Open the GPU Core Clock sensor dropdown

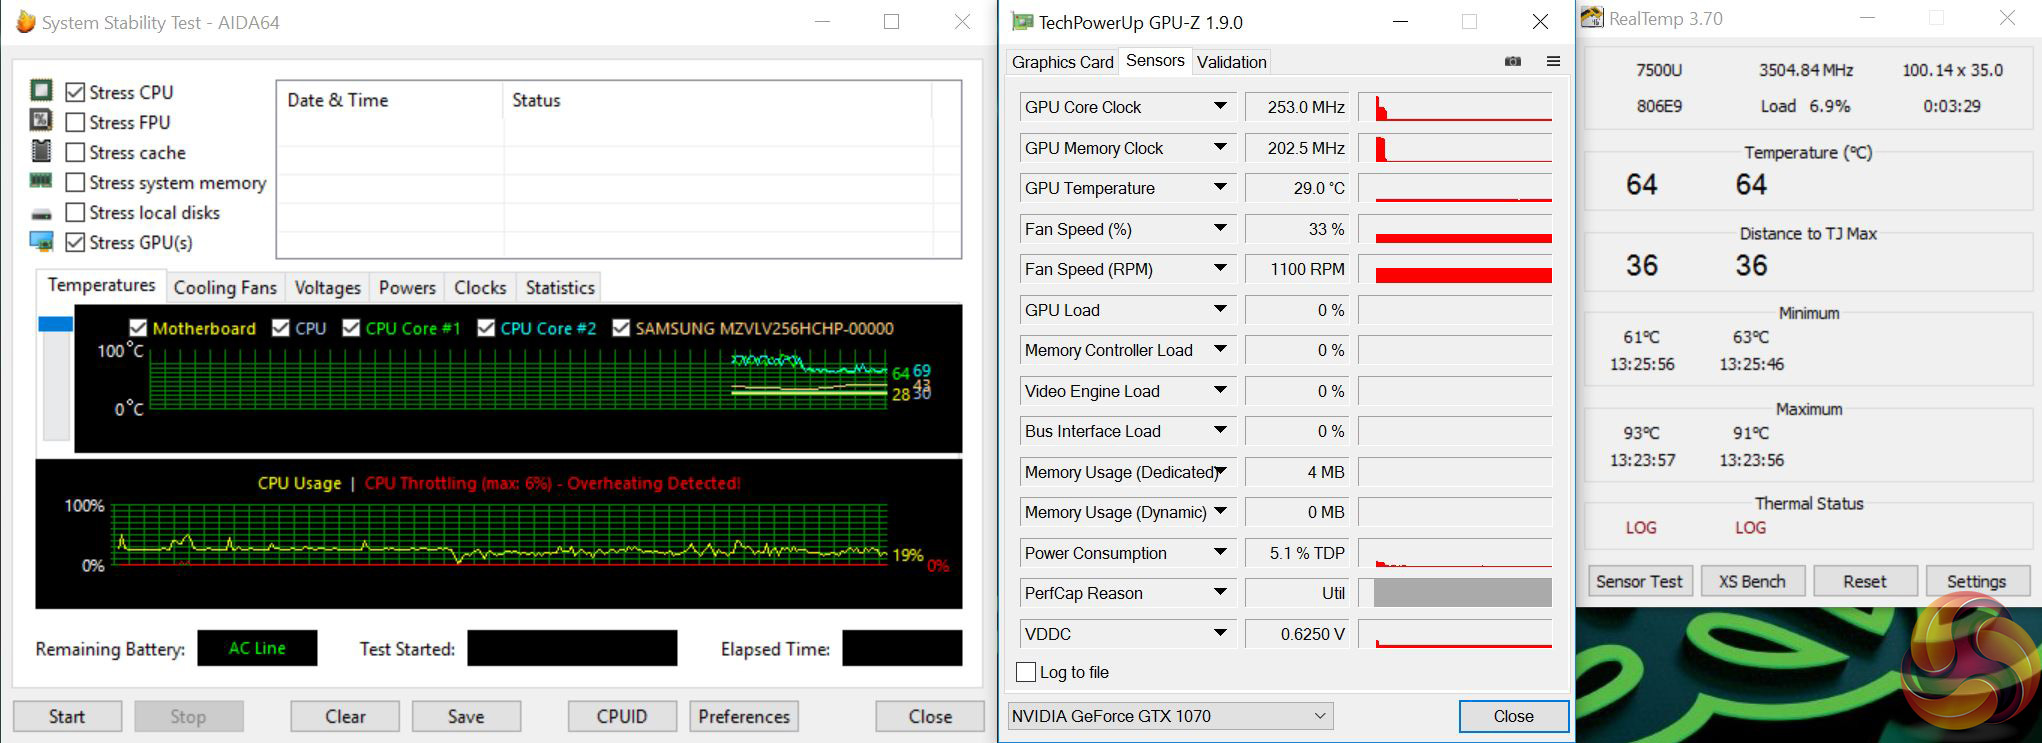coord(1220,106)
